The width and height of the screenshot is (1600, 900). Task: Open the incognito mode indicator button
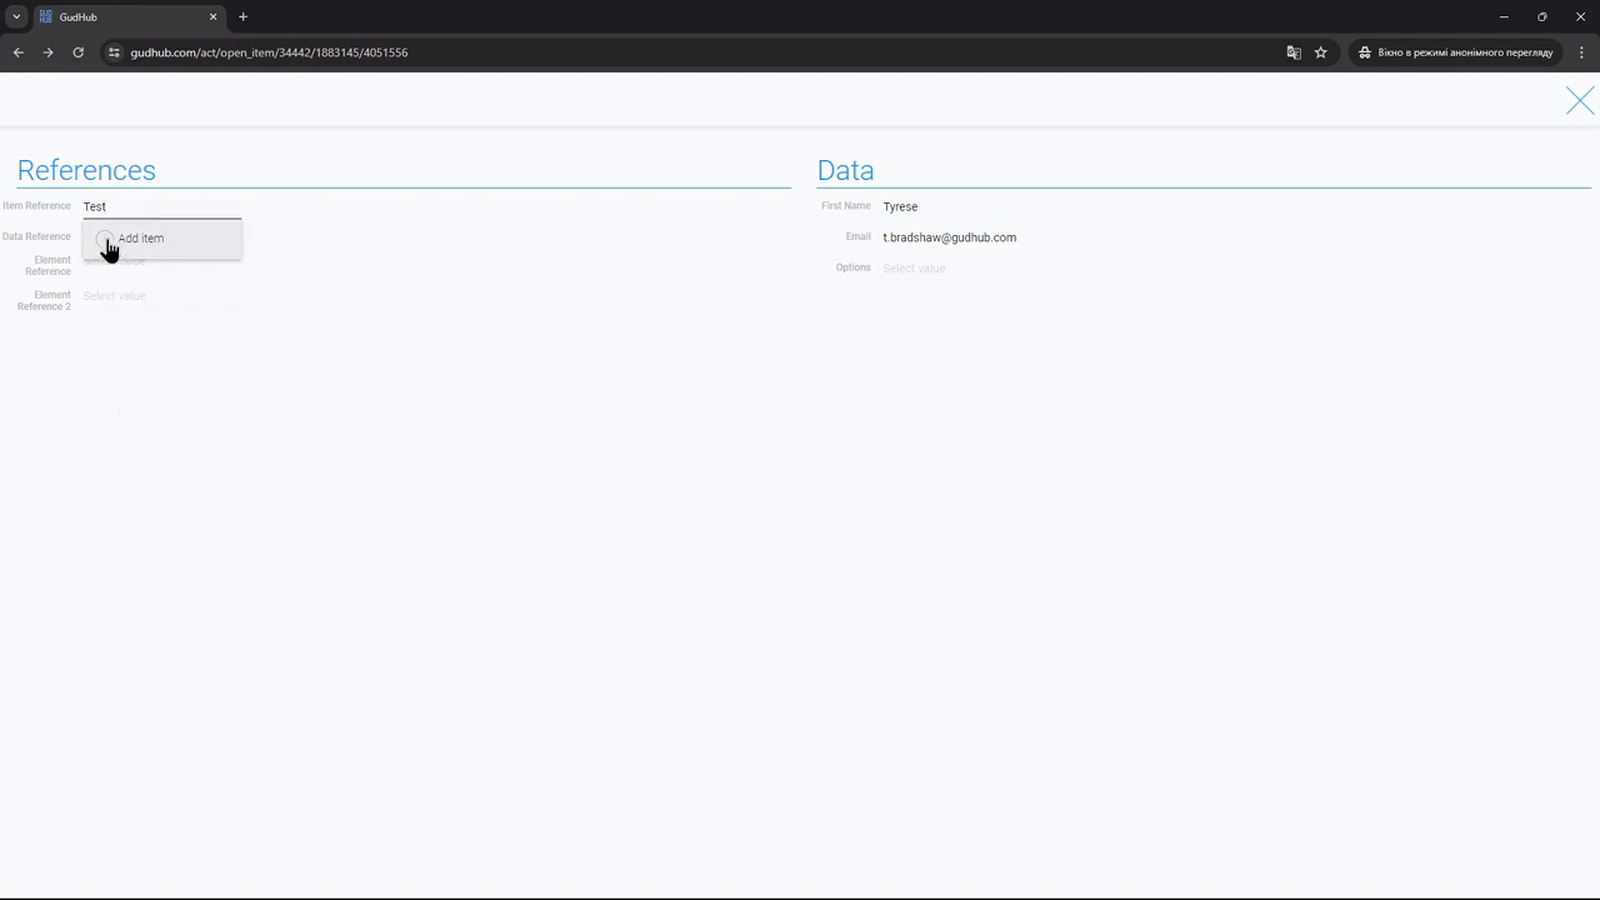click(x=1455, y=52)
